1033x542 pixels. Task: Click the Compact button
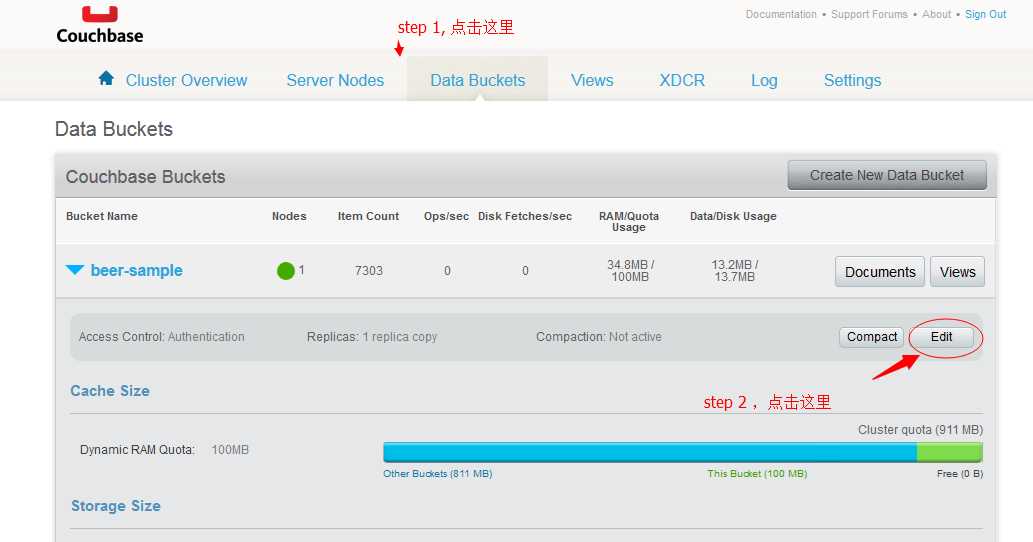(872, 337)
